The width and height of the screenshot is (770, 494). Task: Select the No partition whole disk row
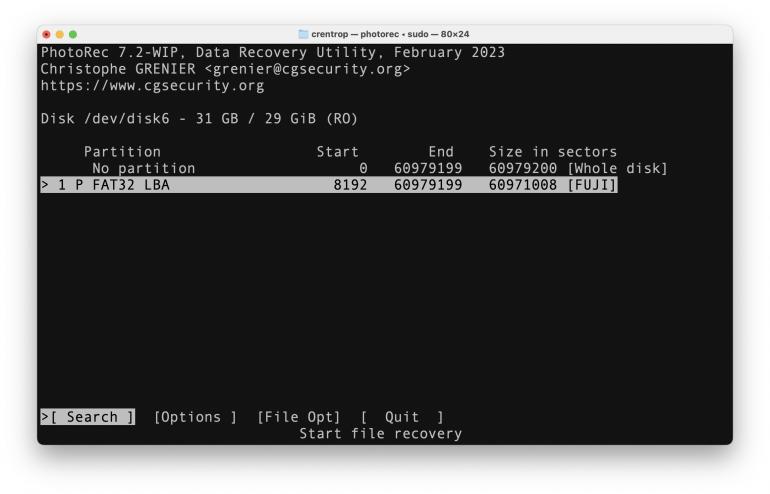(x=143, y=168)
